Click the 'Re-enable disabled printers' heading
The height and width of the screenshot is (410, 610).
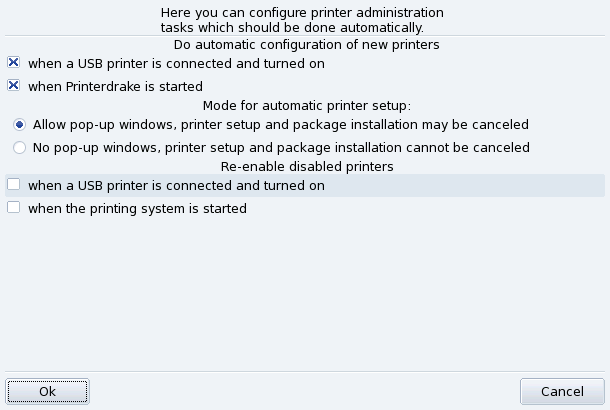tap(306, 166)
